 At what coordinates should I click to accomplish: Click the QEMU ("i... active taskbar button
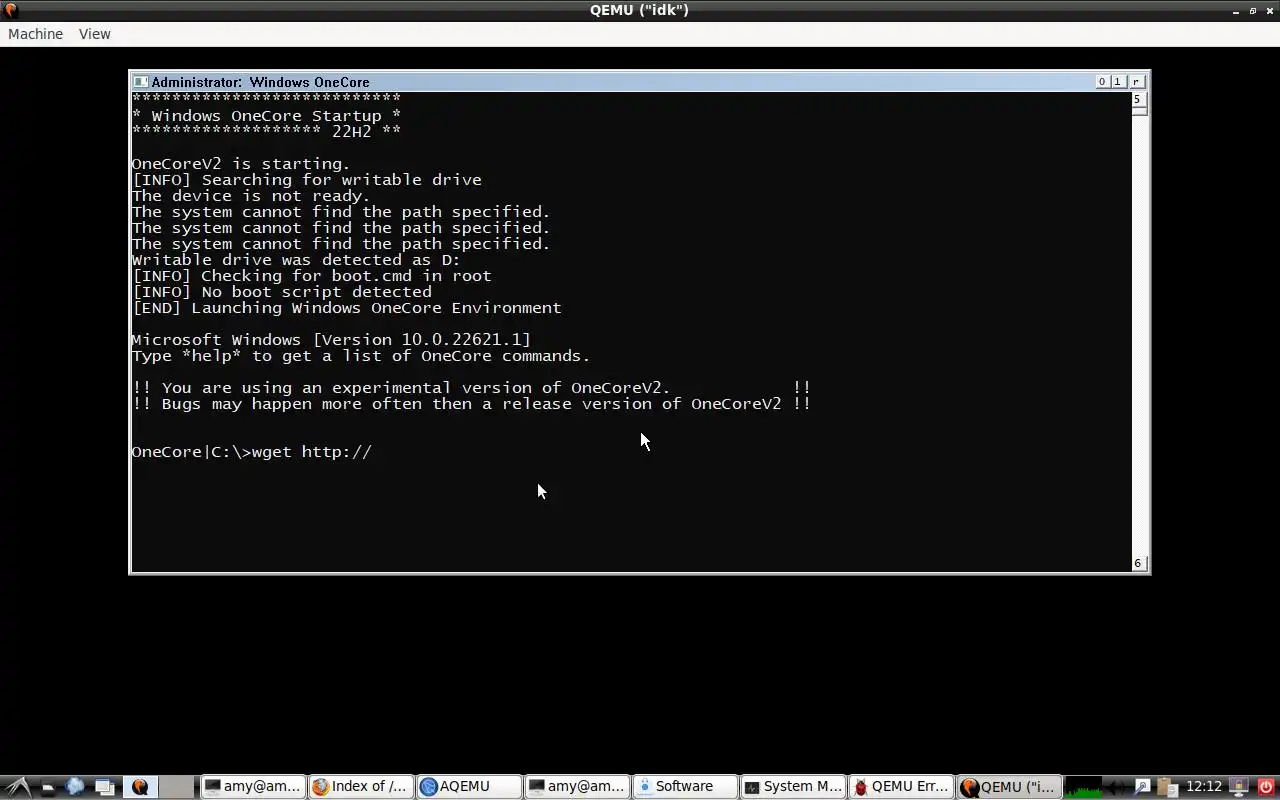pos(1009,787)
